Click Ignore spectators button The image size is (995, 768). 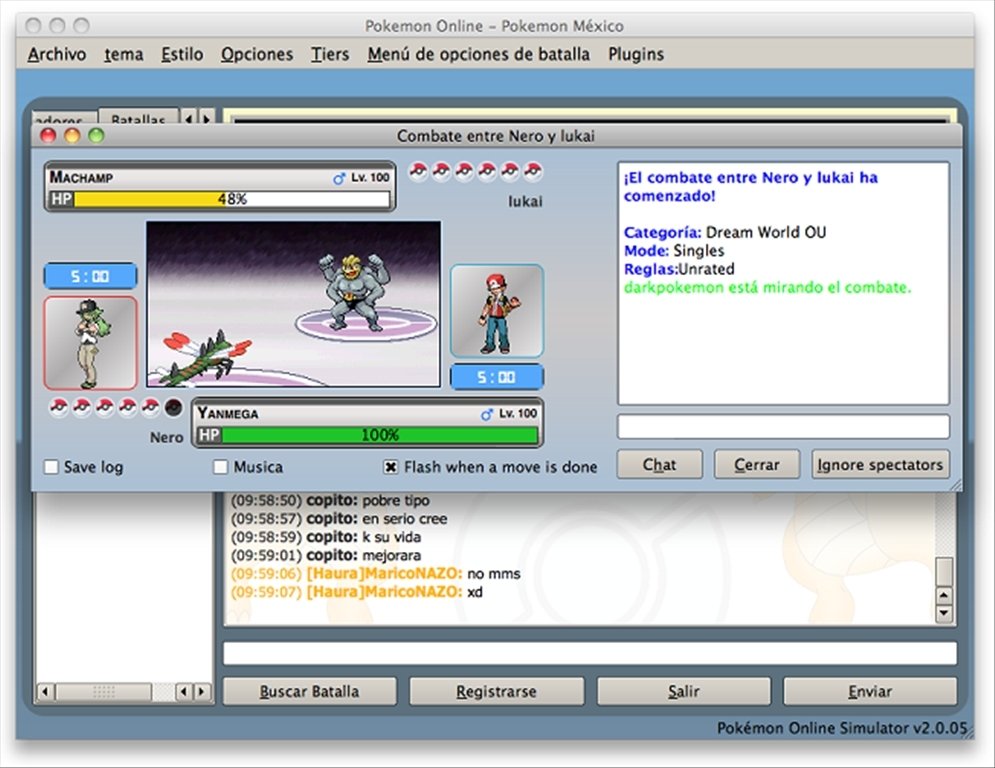click(x=880, y=465)
